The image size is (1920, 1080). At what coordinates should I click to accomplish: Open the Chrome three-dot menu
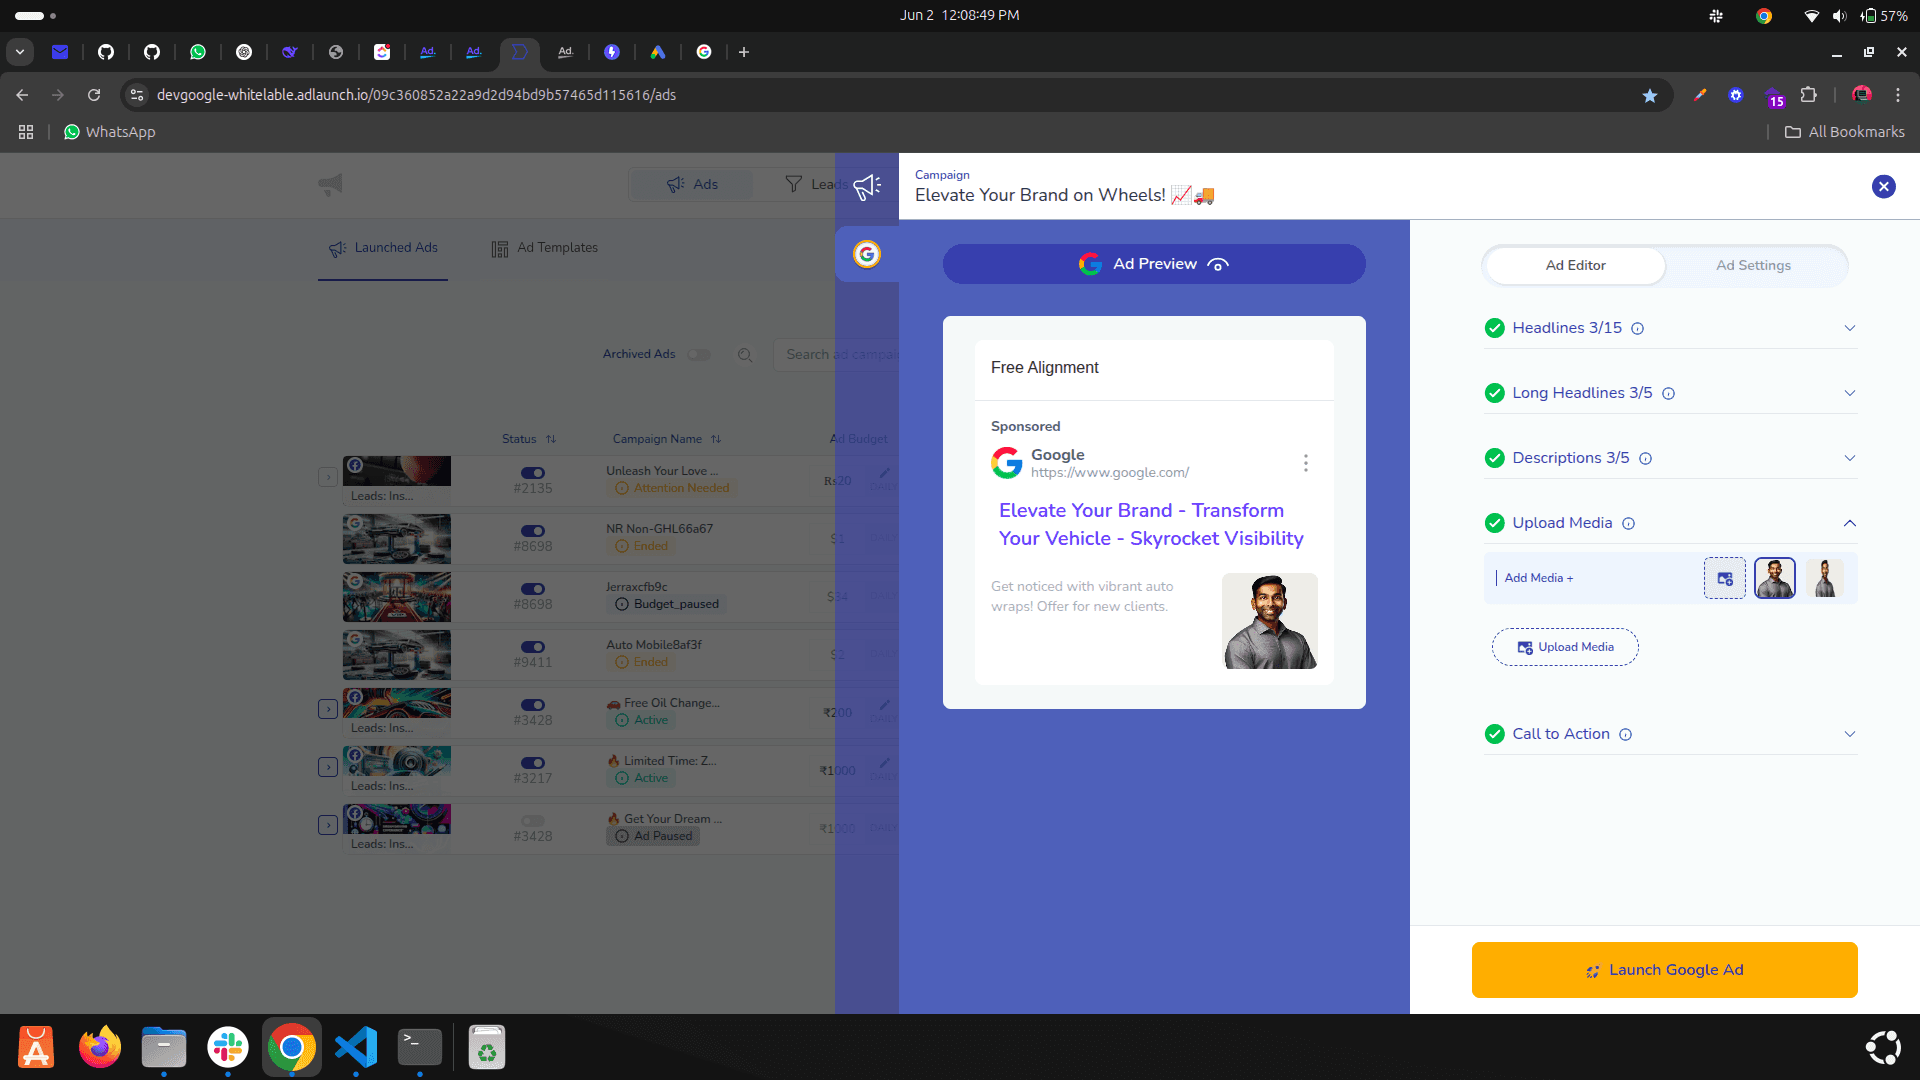point(1898,95)
